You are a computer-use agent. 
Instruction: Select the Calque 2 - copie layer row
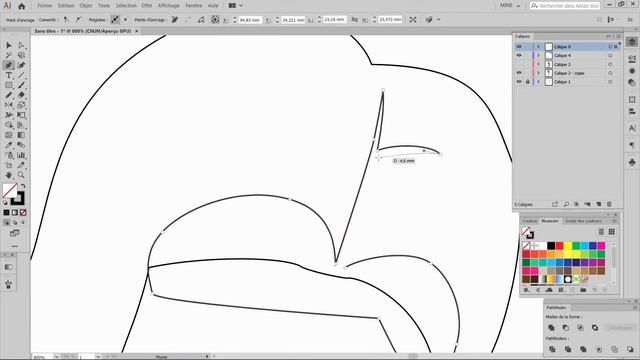click(567, 73)
